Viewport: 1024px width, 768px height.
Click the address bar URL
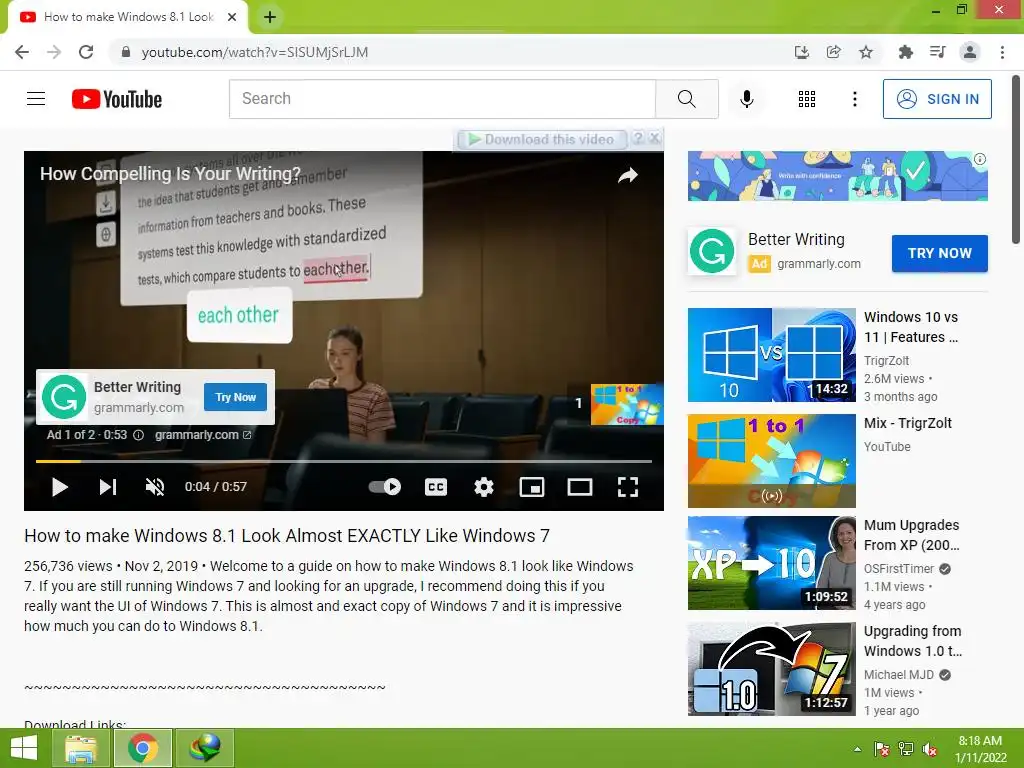pos(255,52)
